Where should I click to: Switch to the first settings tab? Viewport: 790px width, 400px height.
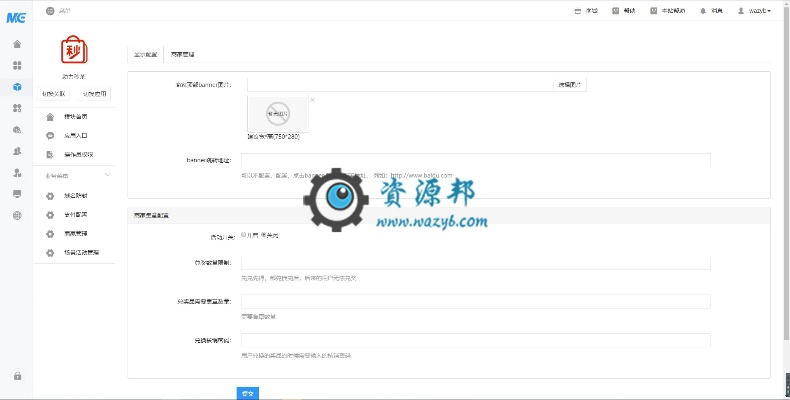(146, 54)
